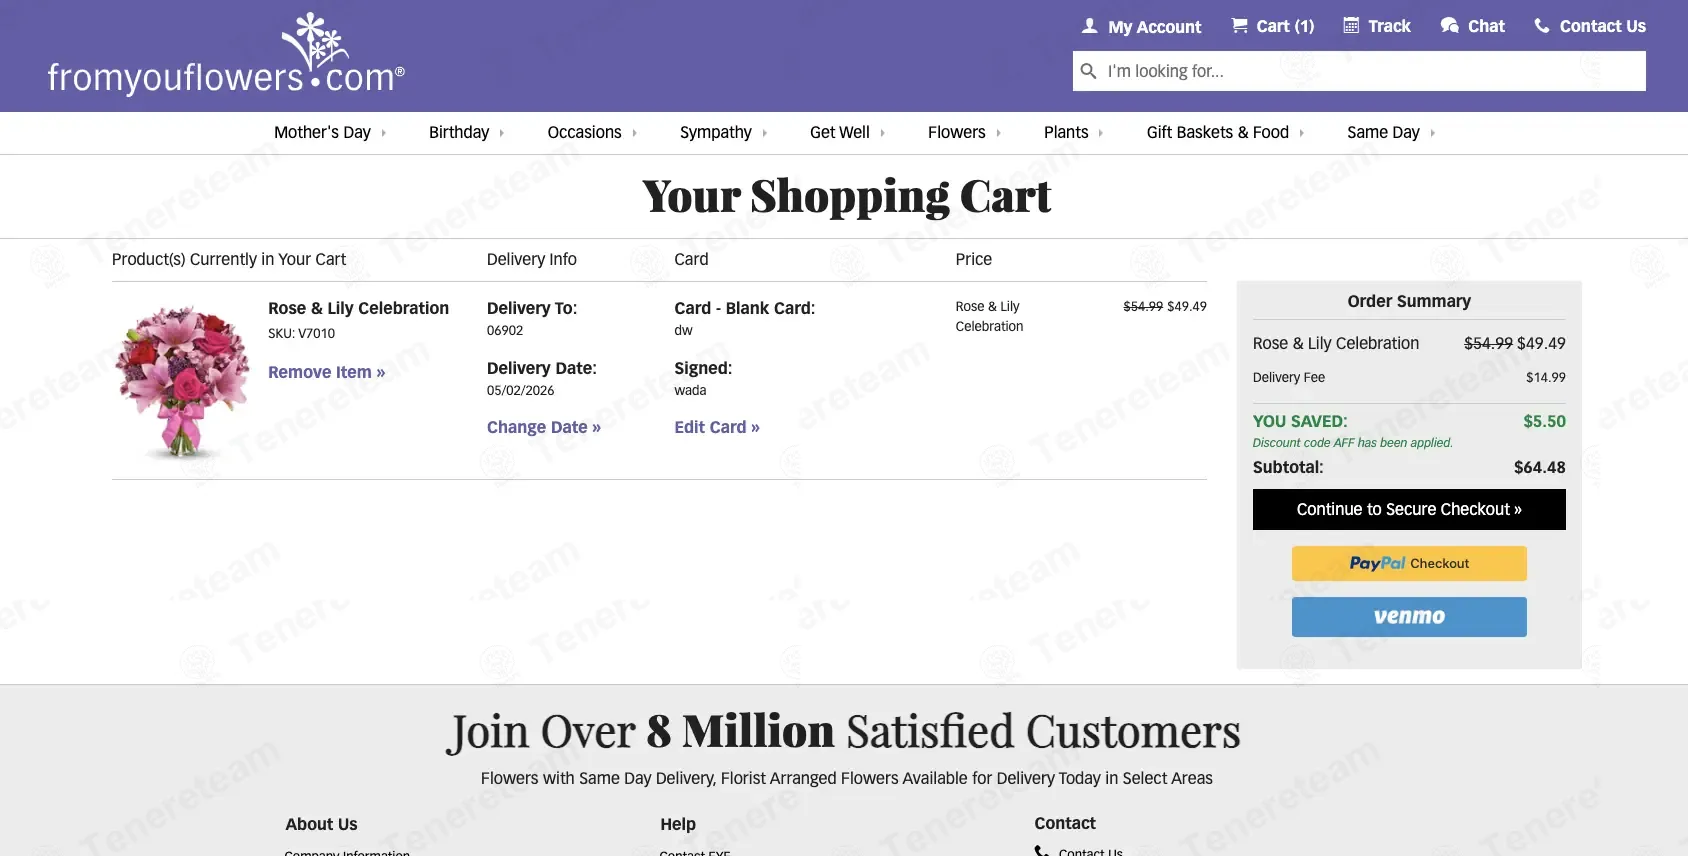This screenshot has width=1688, height=856.
Task: Expand the Plants dropdown arrow
Action: click(x=1101, y=133)
